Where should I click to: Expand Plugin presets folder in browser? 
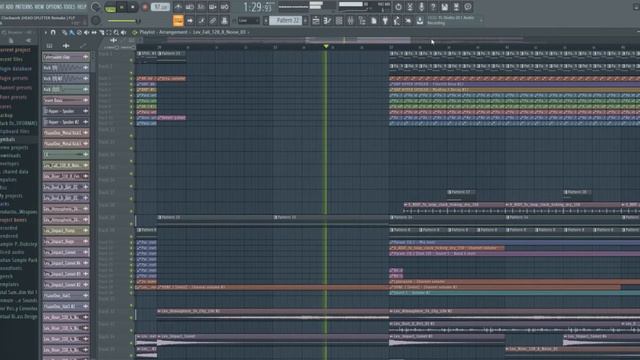pos(14,78)
